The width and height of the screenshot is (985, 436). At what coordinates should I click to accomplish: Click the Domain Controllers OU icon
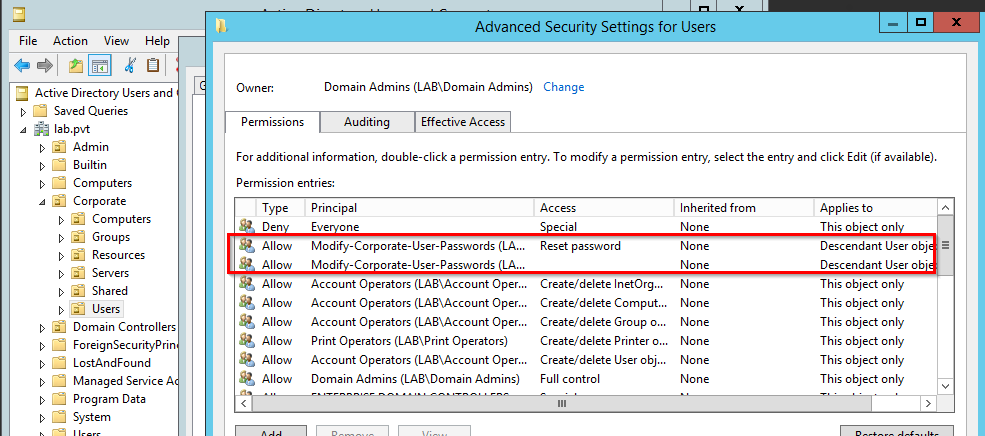point(59,327)
